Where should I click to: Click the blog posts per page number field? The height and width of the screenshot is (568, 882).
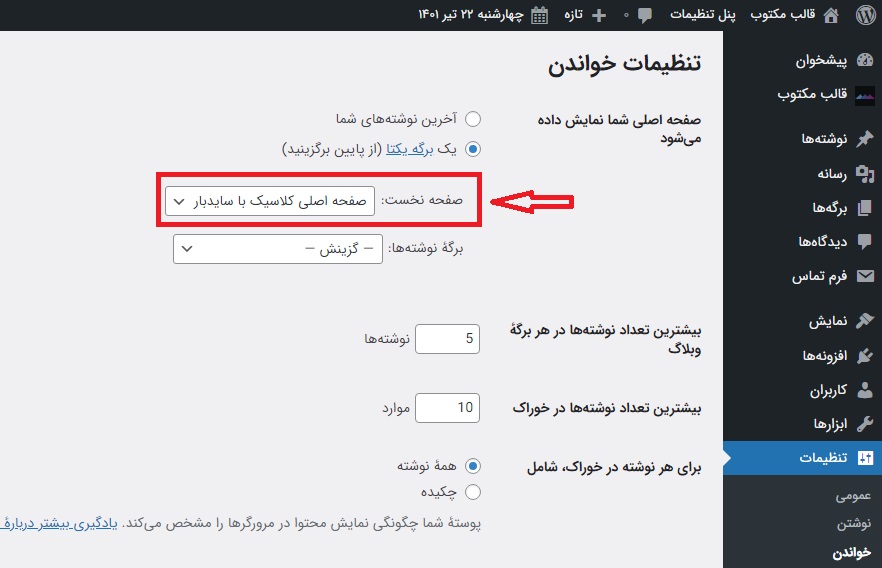[447, 339]
